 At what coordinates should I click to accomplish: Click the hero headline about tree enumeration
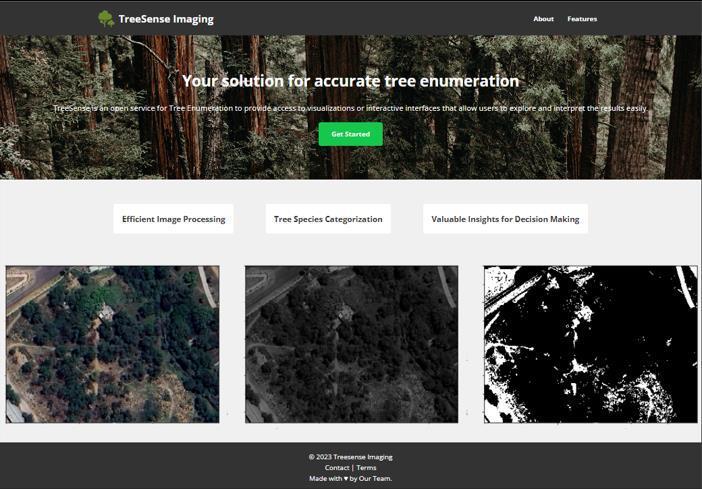click(x=351, y=81)
